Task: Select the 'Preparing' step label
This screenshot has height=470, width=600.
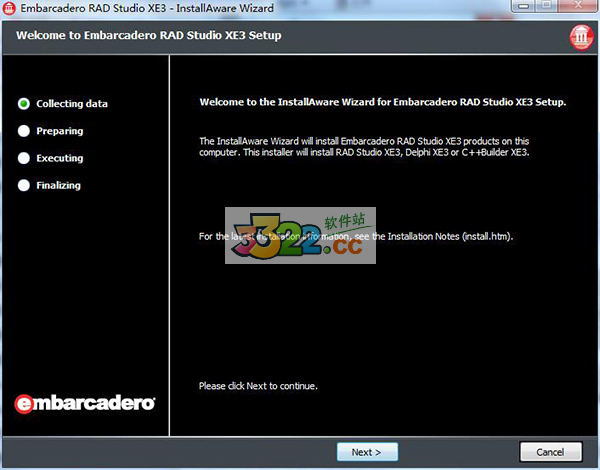Action: pos(60,131)
